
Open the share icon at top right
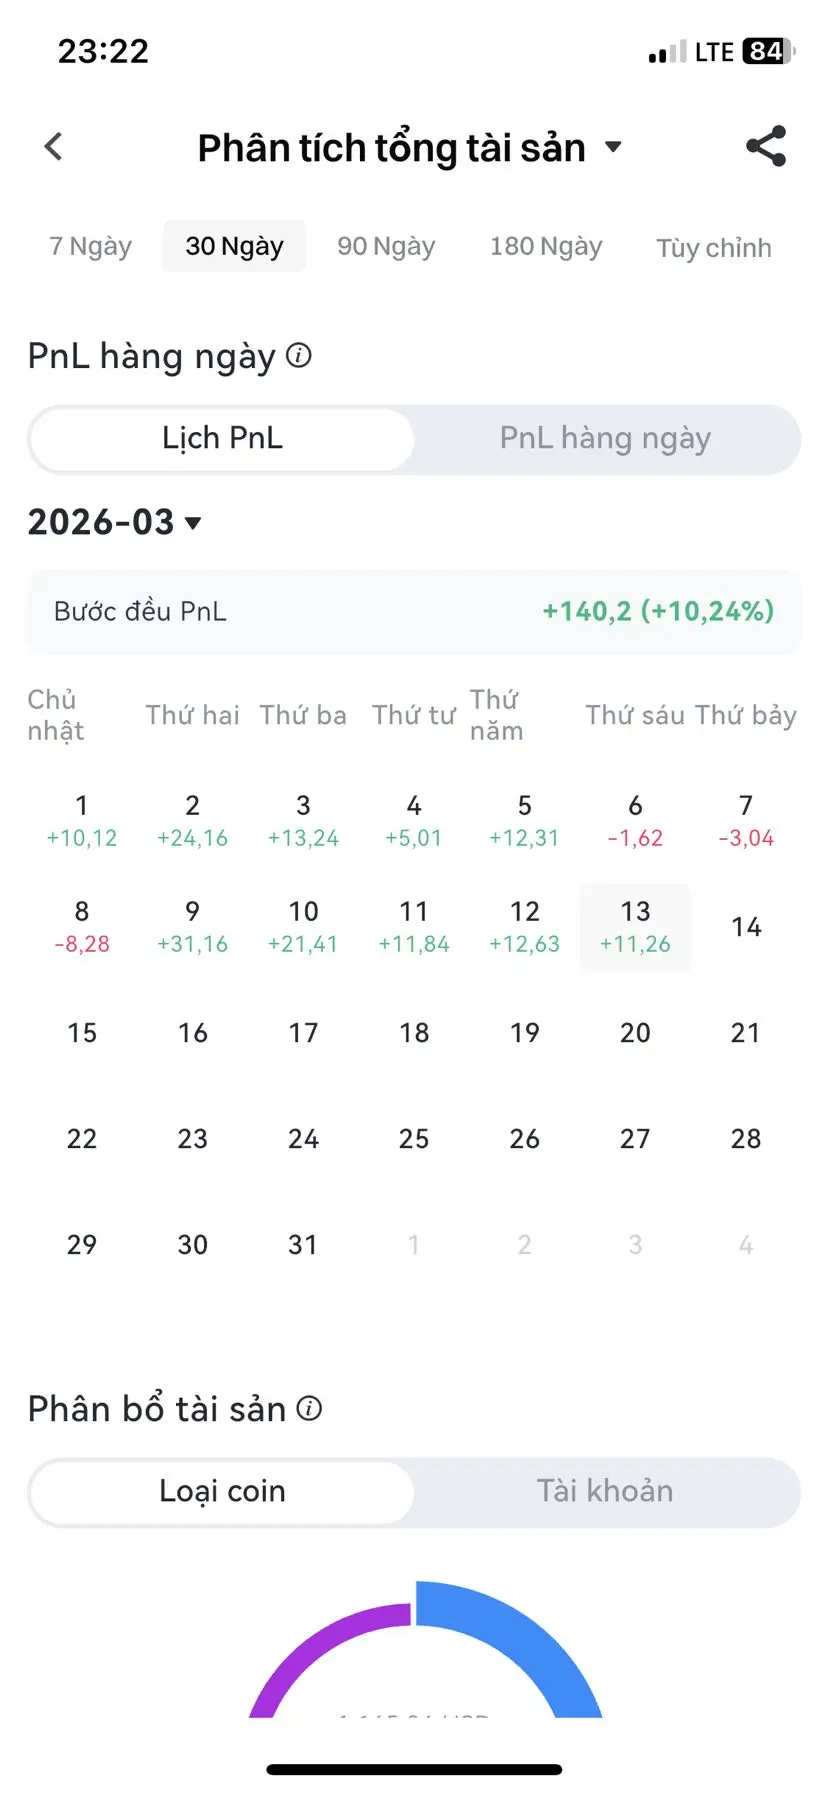[x=766, y=147]
